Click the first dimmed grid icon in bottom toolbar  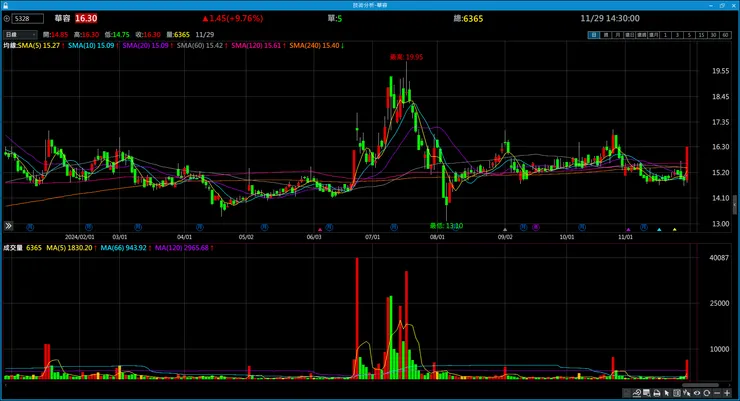[627, 393]
